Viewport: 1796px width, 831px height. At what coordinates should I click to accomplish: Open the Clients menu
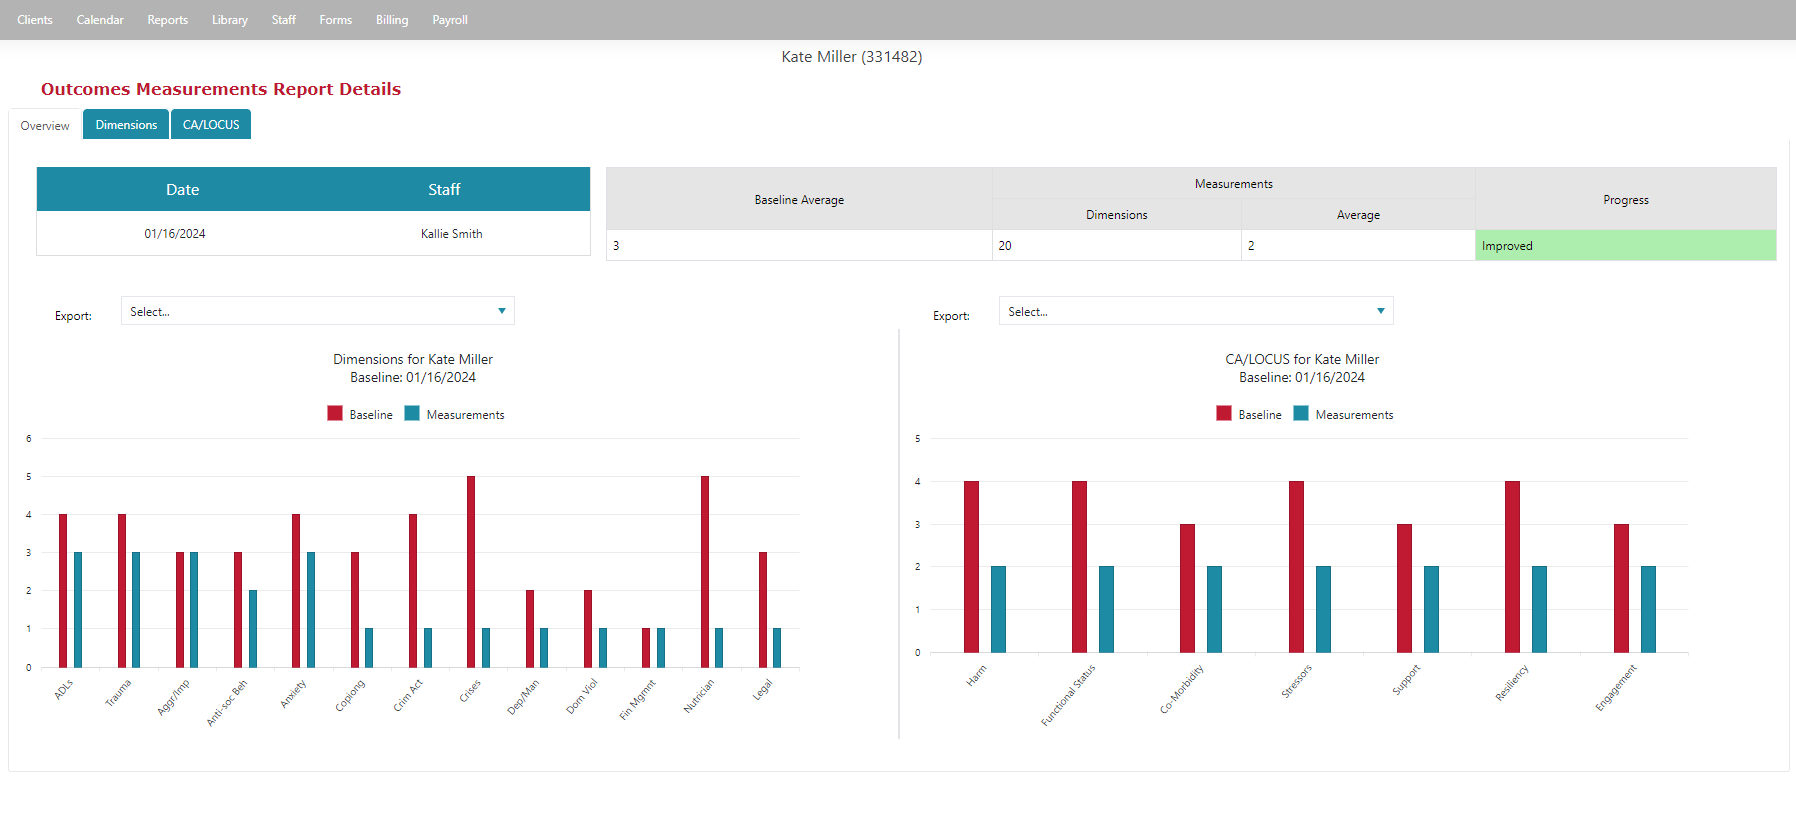[x=35, y=20]
